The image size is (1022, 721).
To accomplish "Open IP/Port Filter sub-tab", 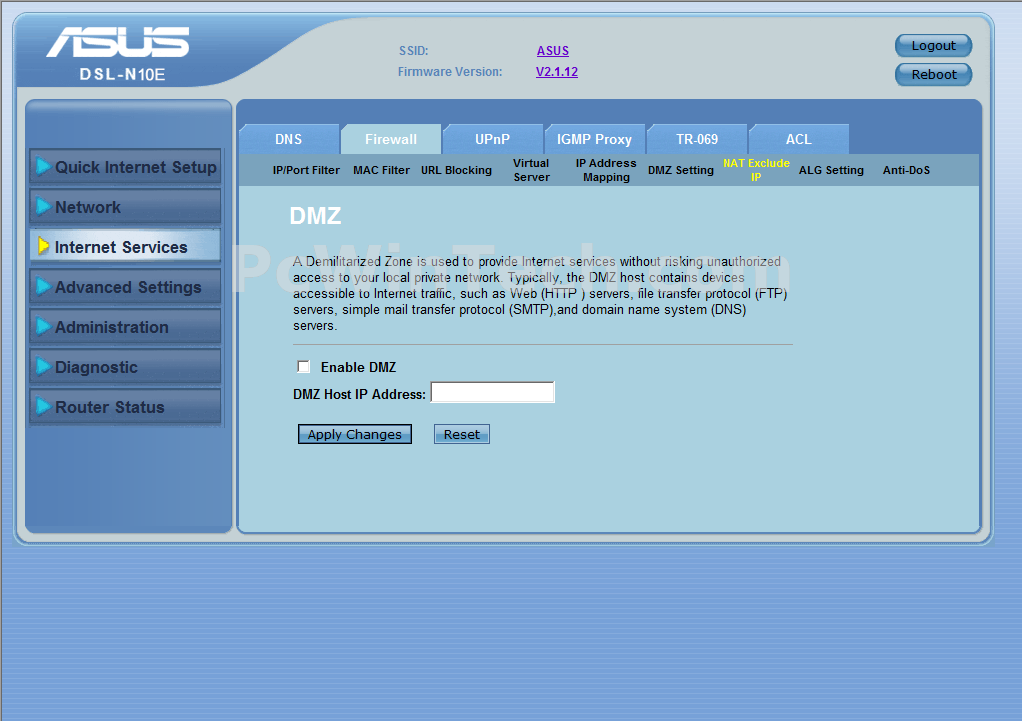I will click(306, 170).
